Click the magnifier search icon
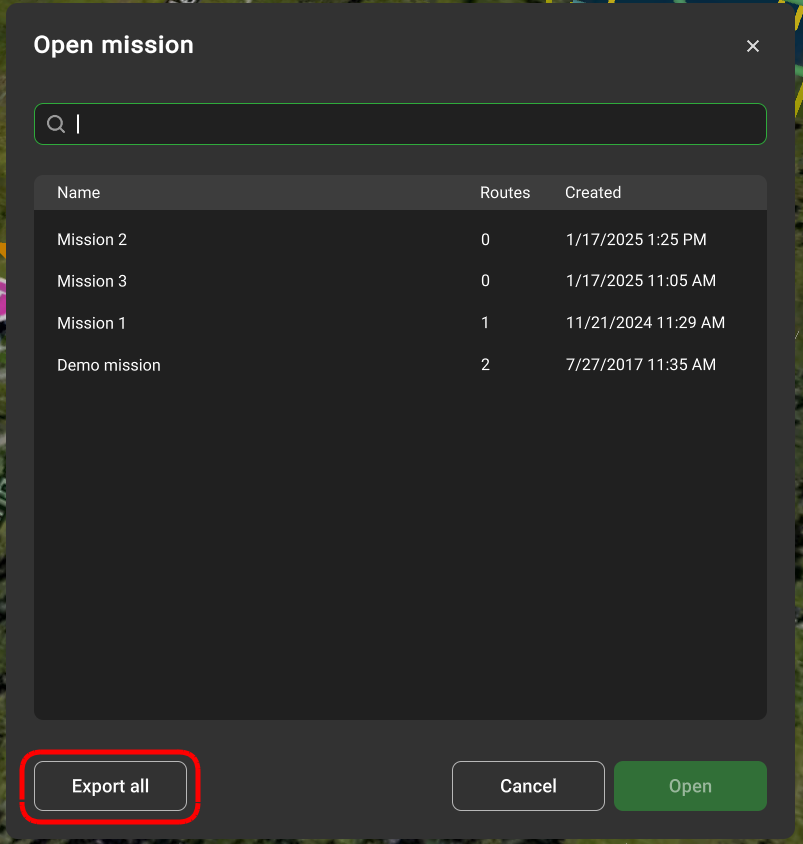 coord(57,124)
